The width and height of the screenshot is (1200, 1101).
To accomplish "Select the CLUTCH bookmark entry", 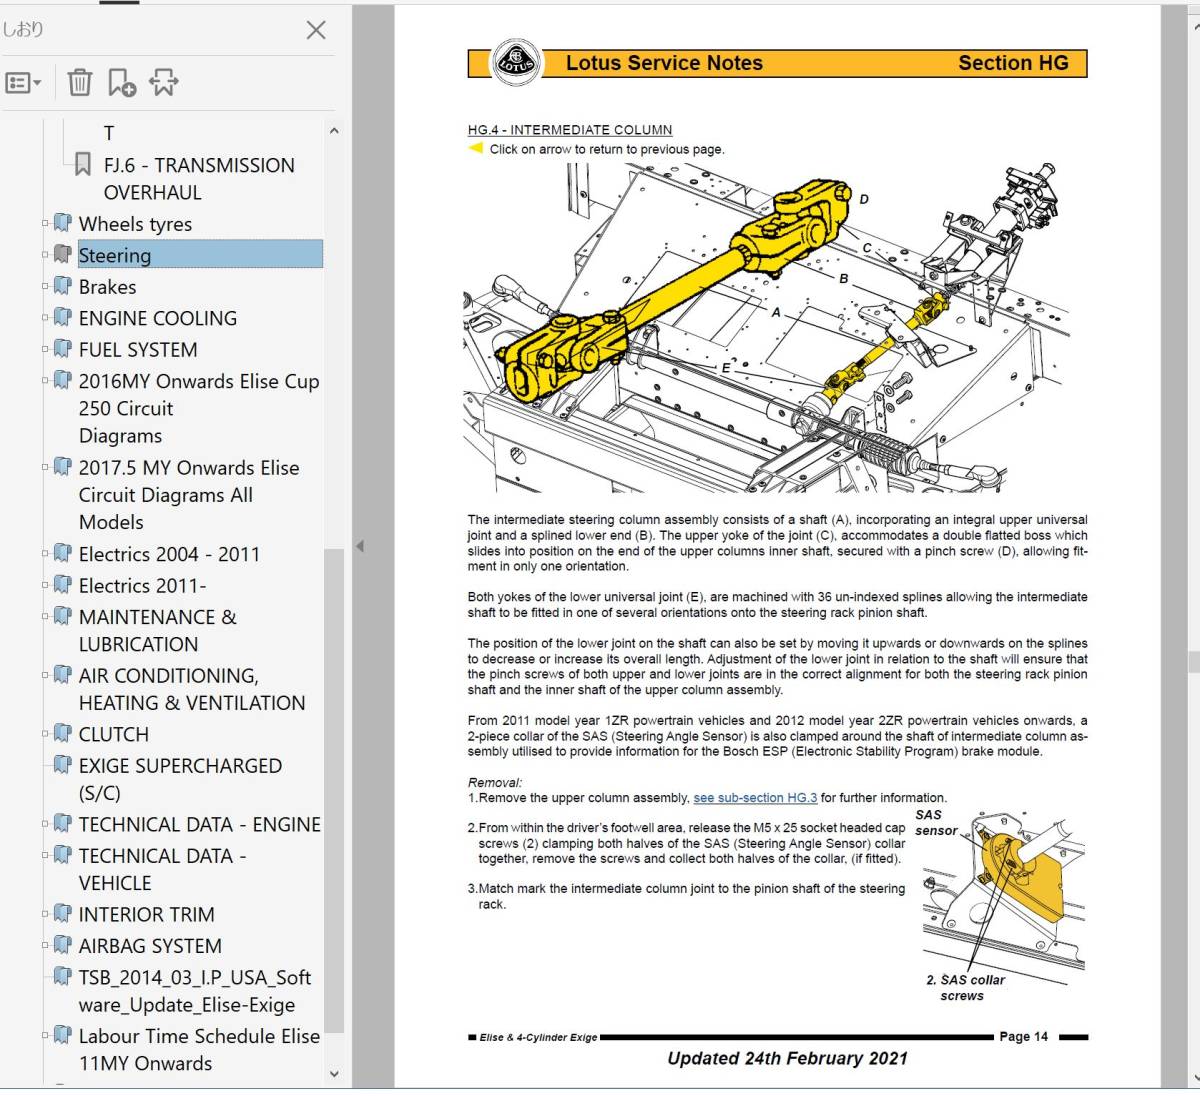I will point(114,734).
